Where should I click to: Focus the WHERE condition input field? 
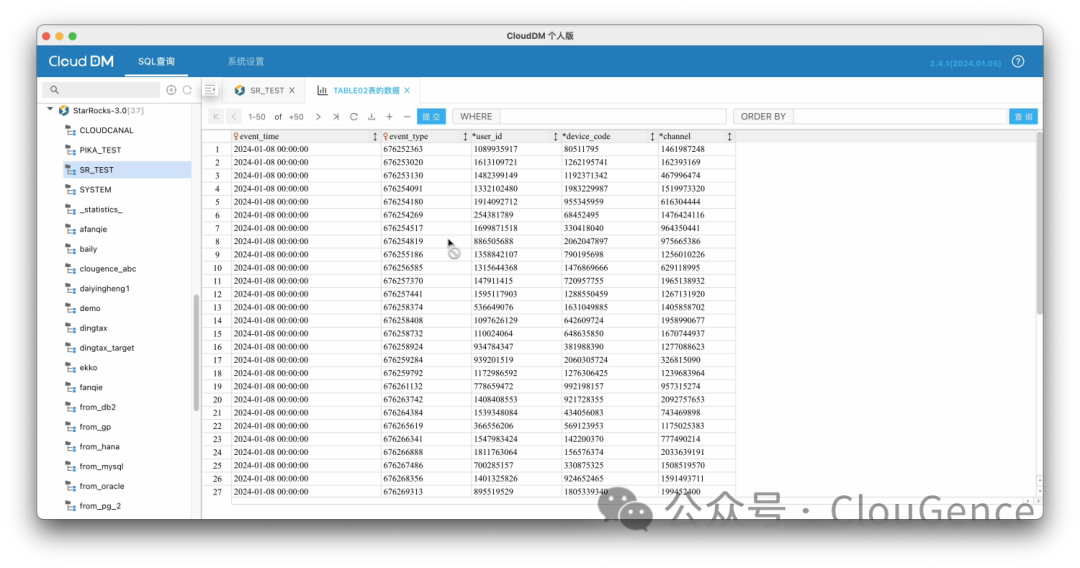[613, 116]
